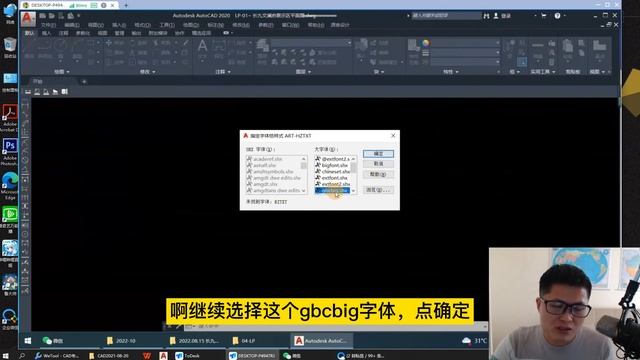Switch to the 管理 ribbon tab

point(119,33)
